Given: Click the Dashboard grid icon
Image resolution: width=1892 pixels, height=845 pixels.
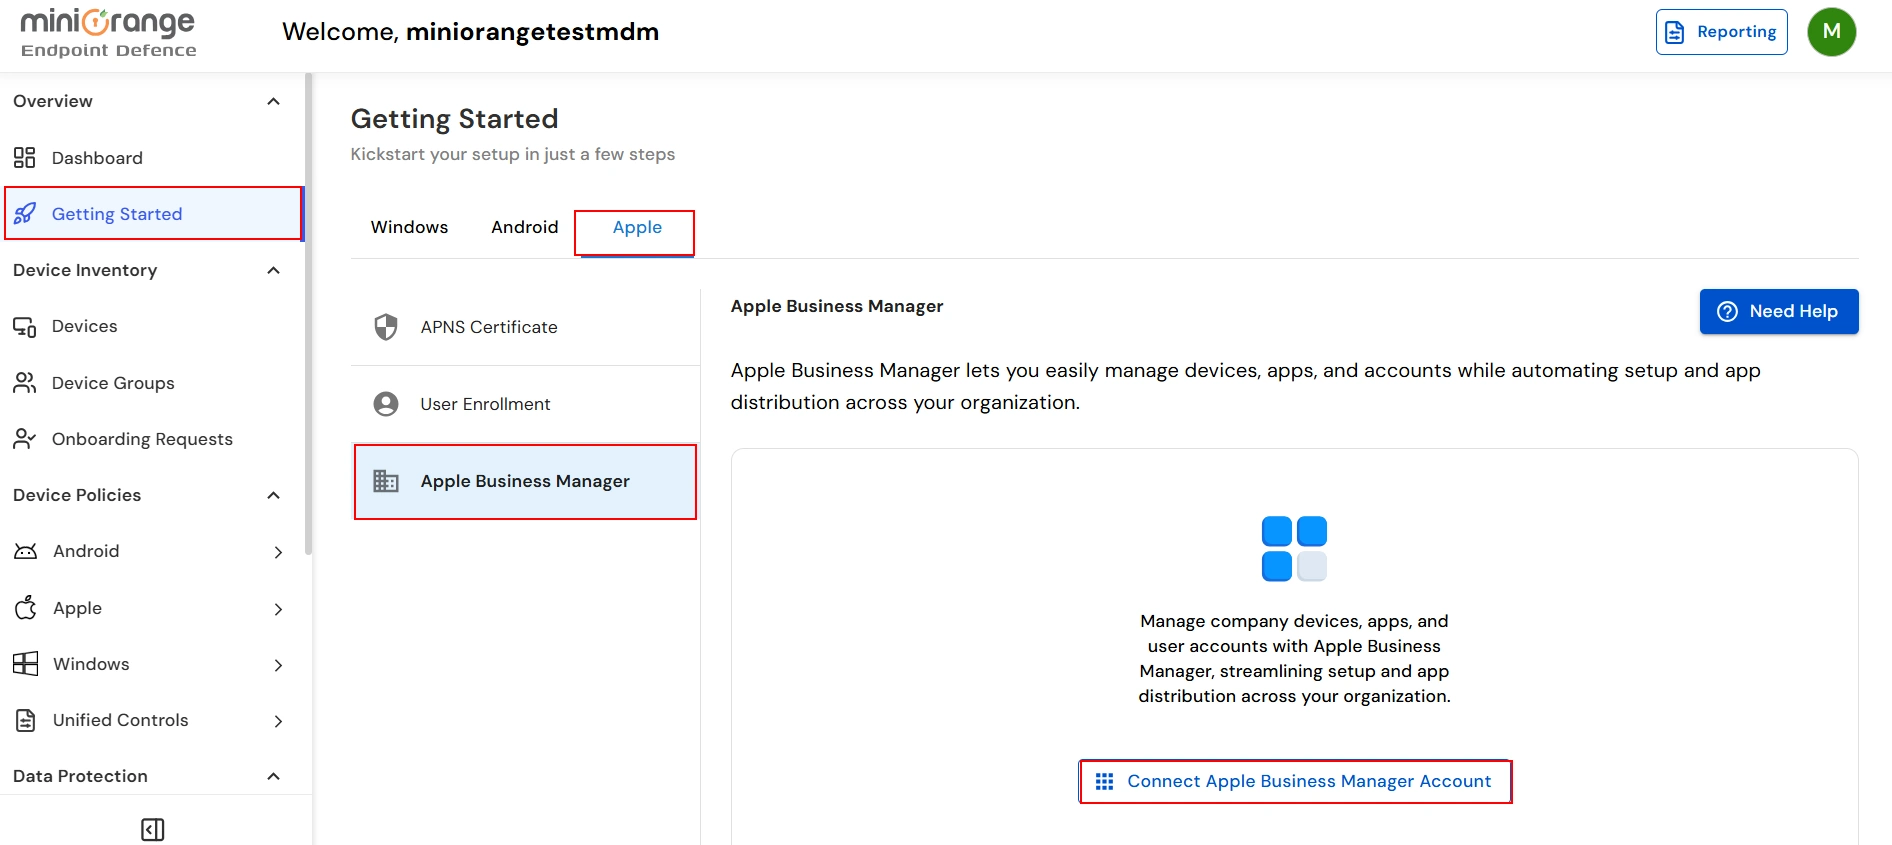Looking at the screenshot, I should [25, 158].
